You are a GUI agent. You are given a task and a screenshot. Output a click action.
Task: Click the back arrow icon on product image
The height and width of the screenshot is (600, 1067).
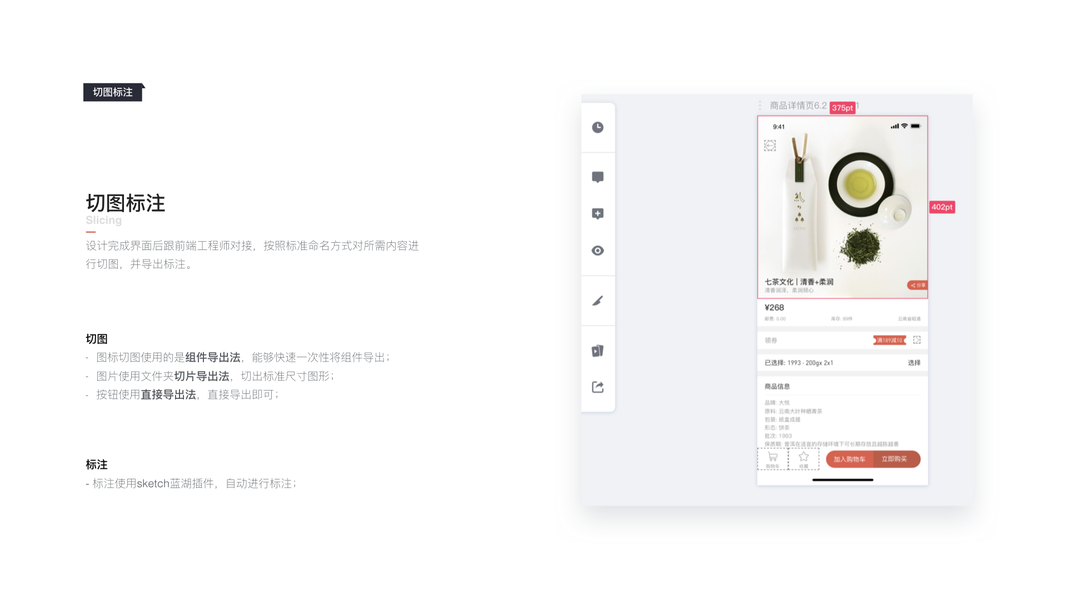click(770, 146)
